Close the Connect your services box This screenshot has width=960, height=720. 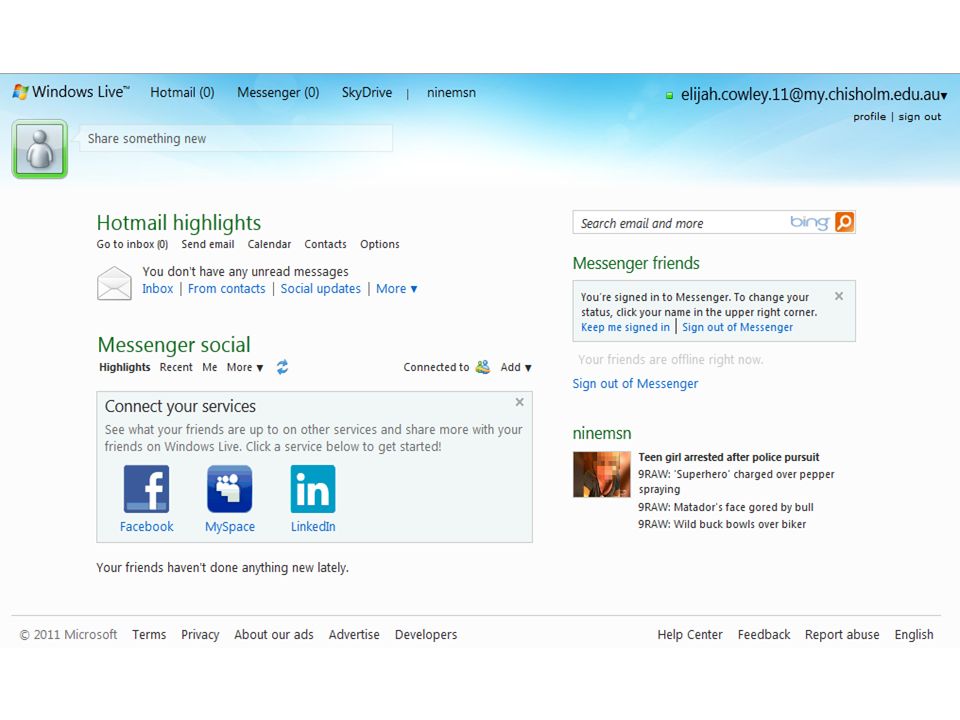point(519,402)
